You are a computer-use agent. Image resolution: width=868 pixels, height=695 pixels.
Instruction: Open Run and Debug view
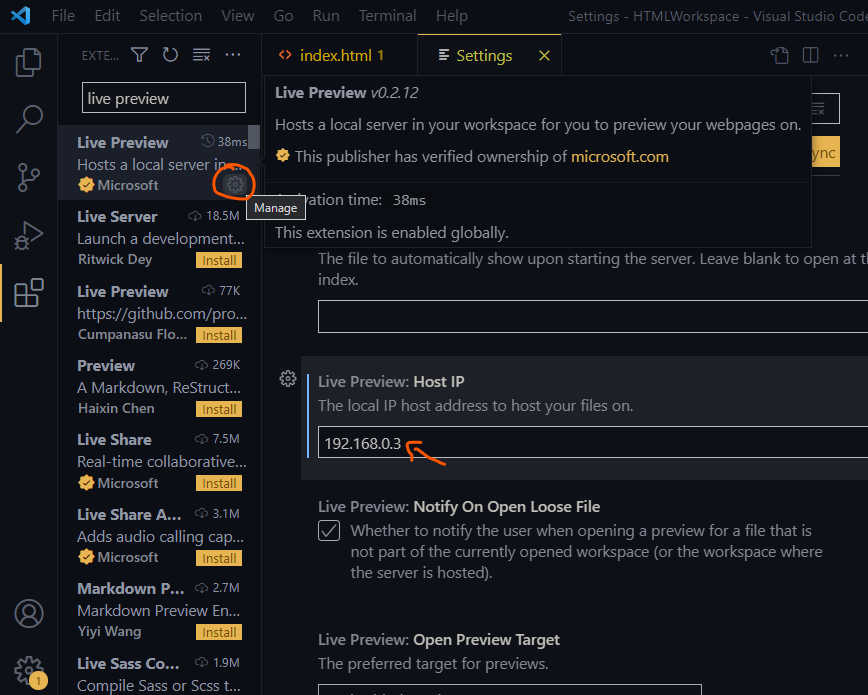click(x=28, y=235)
